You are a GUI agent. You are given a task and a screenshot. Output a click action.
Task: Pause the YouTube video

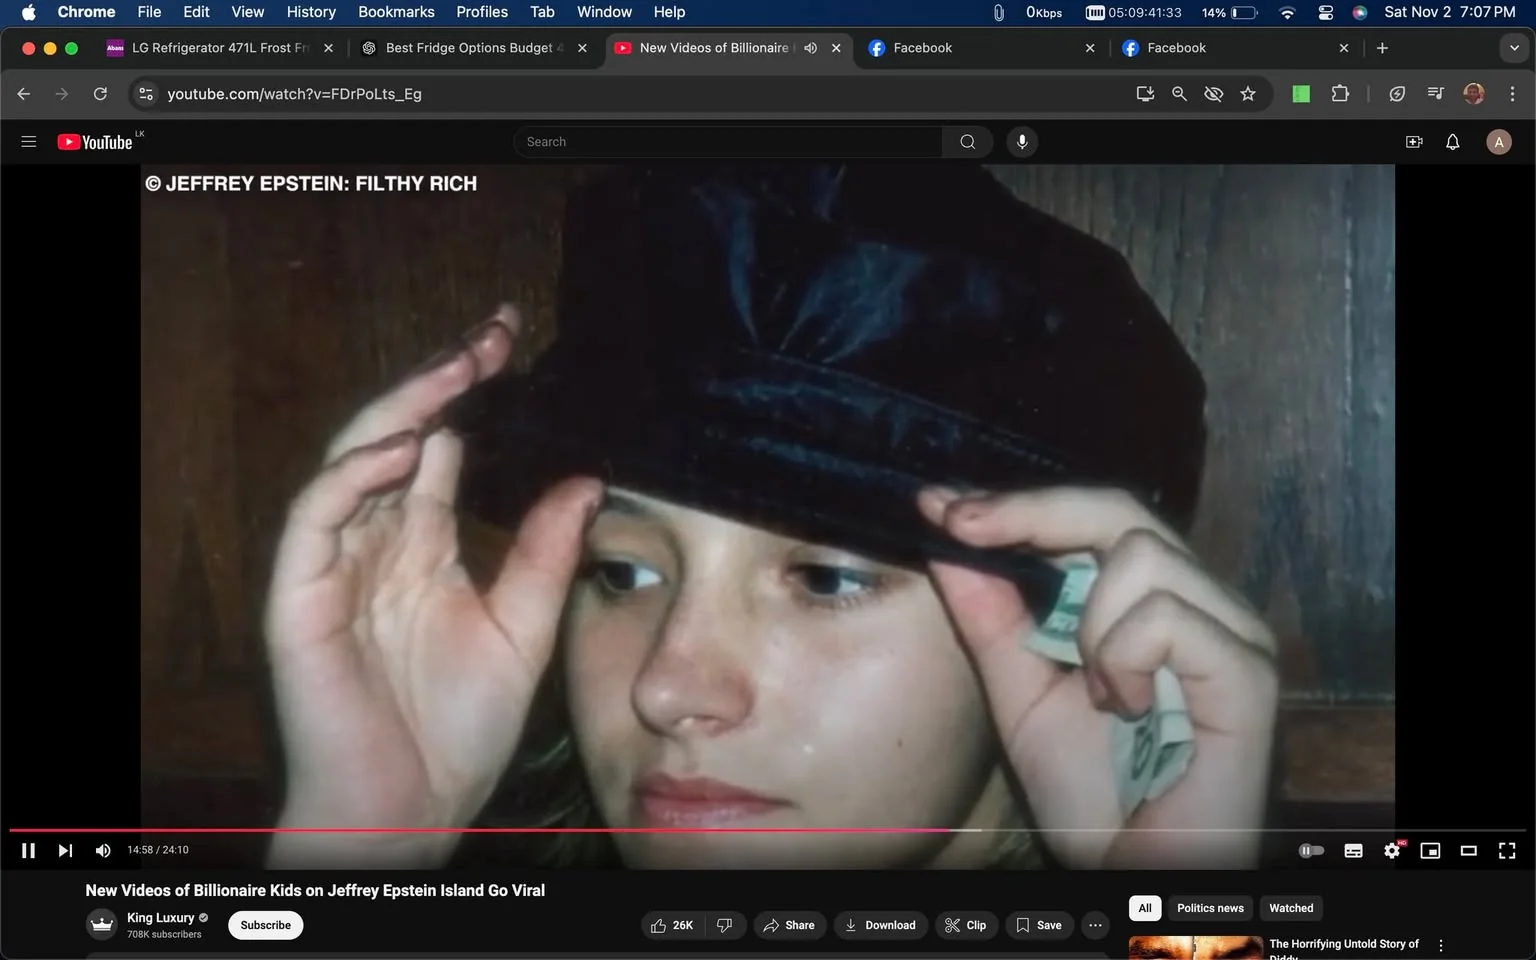[28, 850]
